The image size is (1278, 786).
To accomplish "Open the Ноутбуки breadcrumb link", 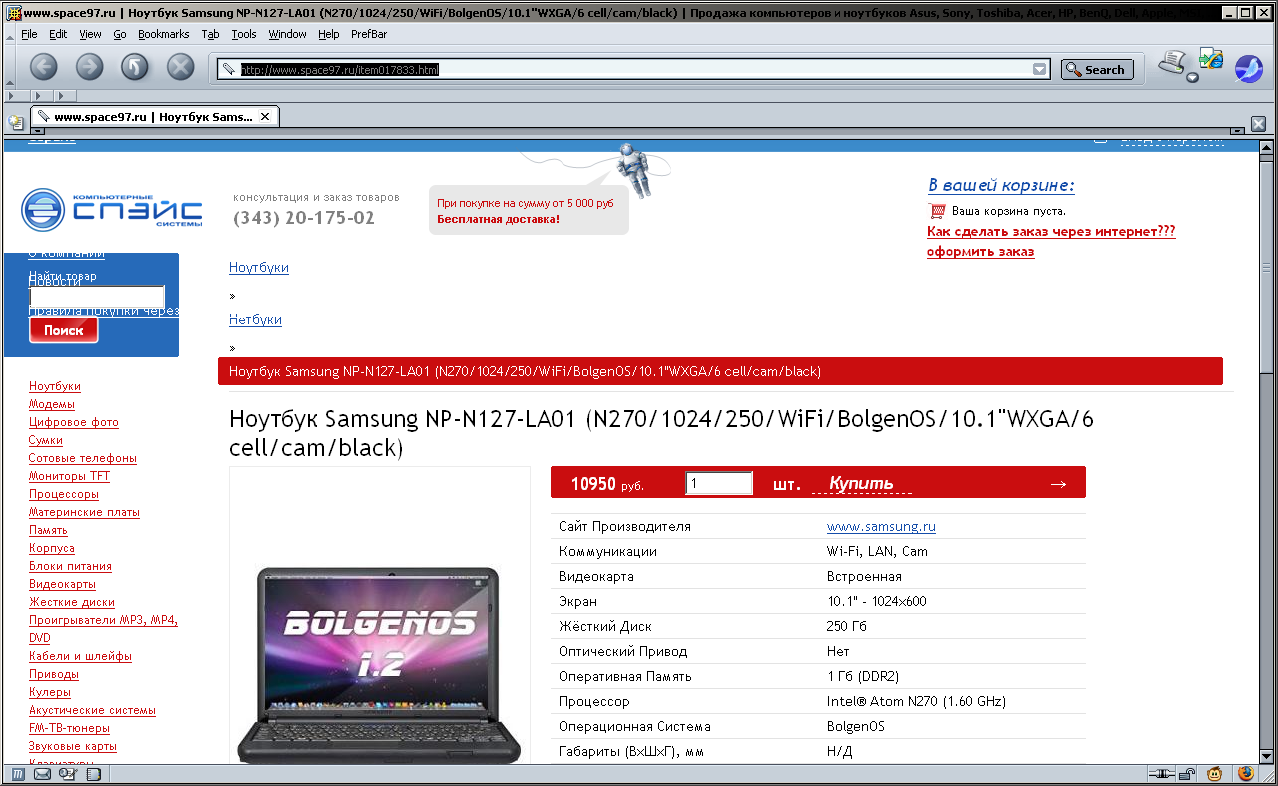I will pyautogui.click(x=259, y=267).
